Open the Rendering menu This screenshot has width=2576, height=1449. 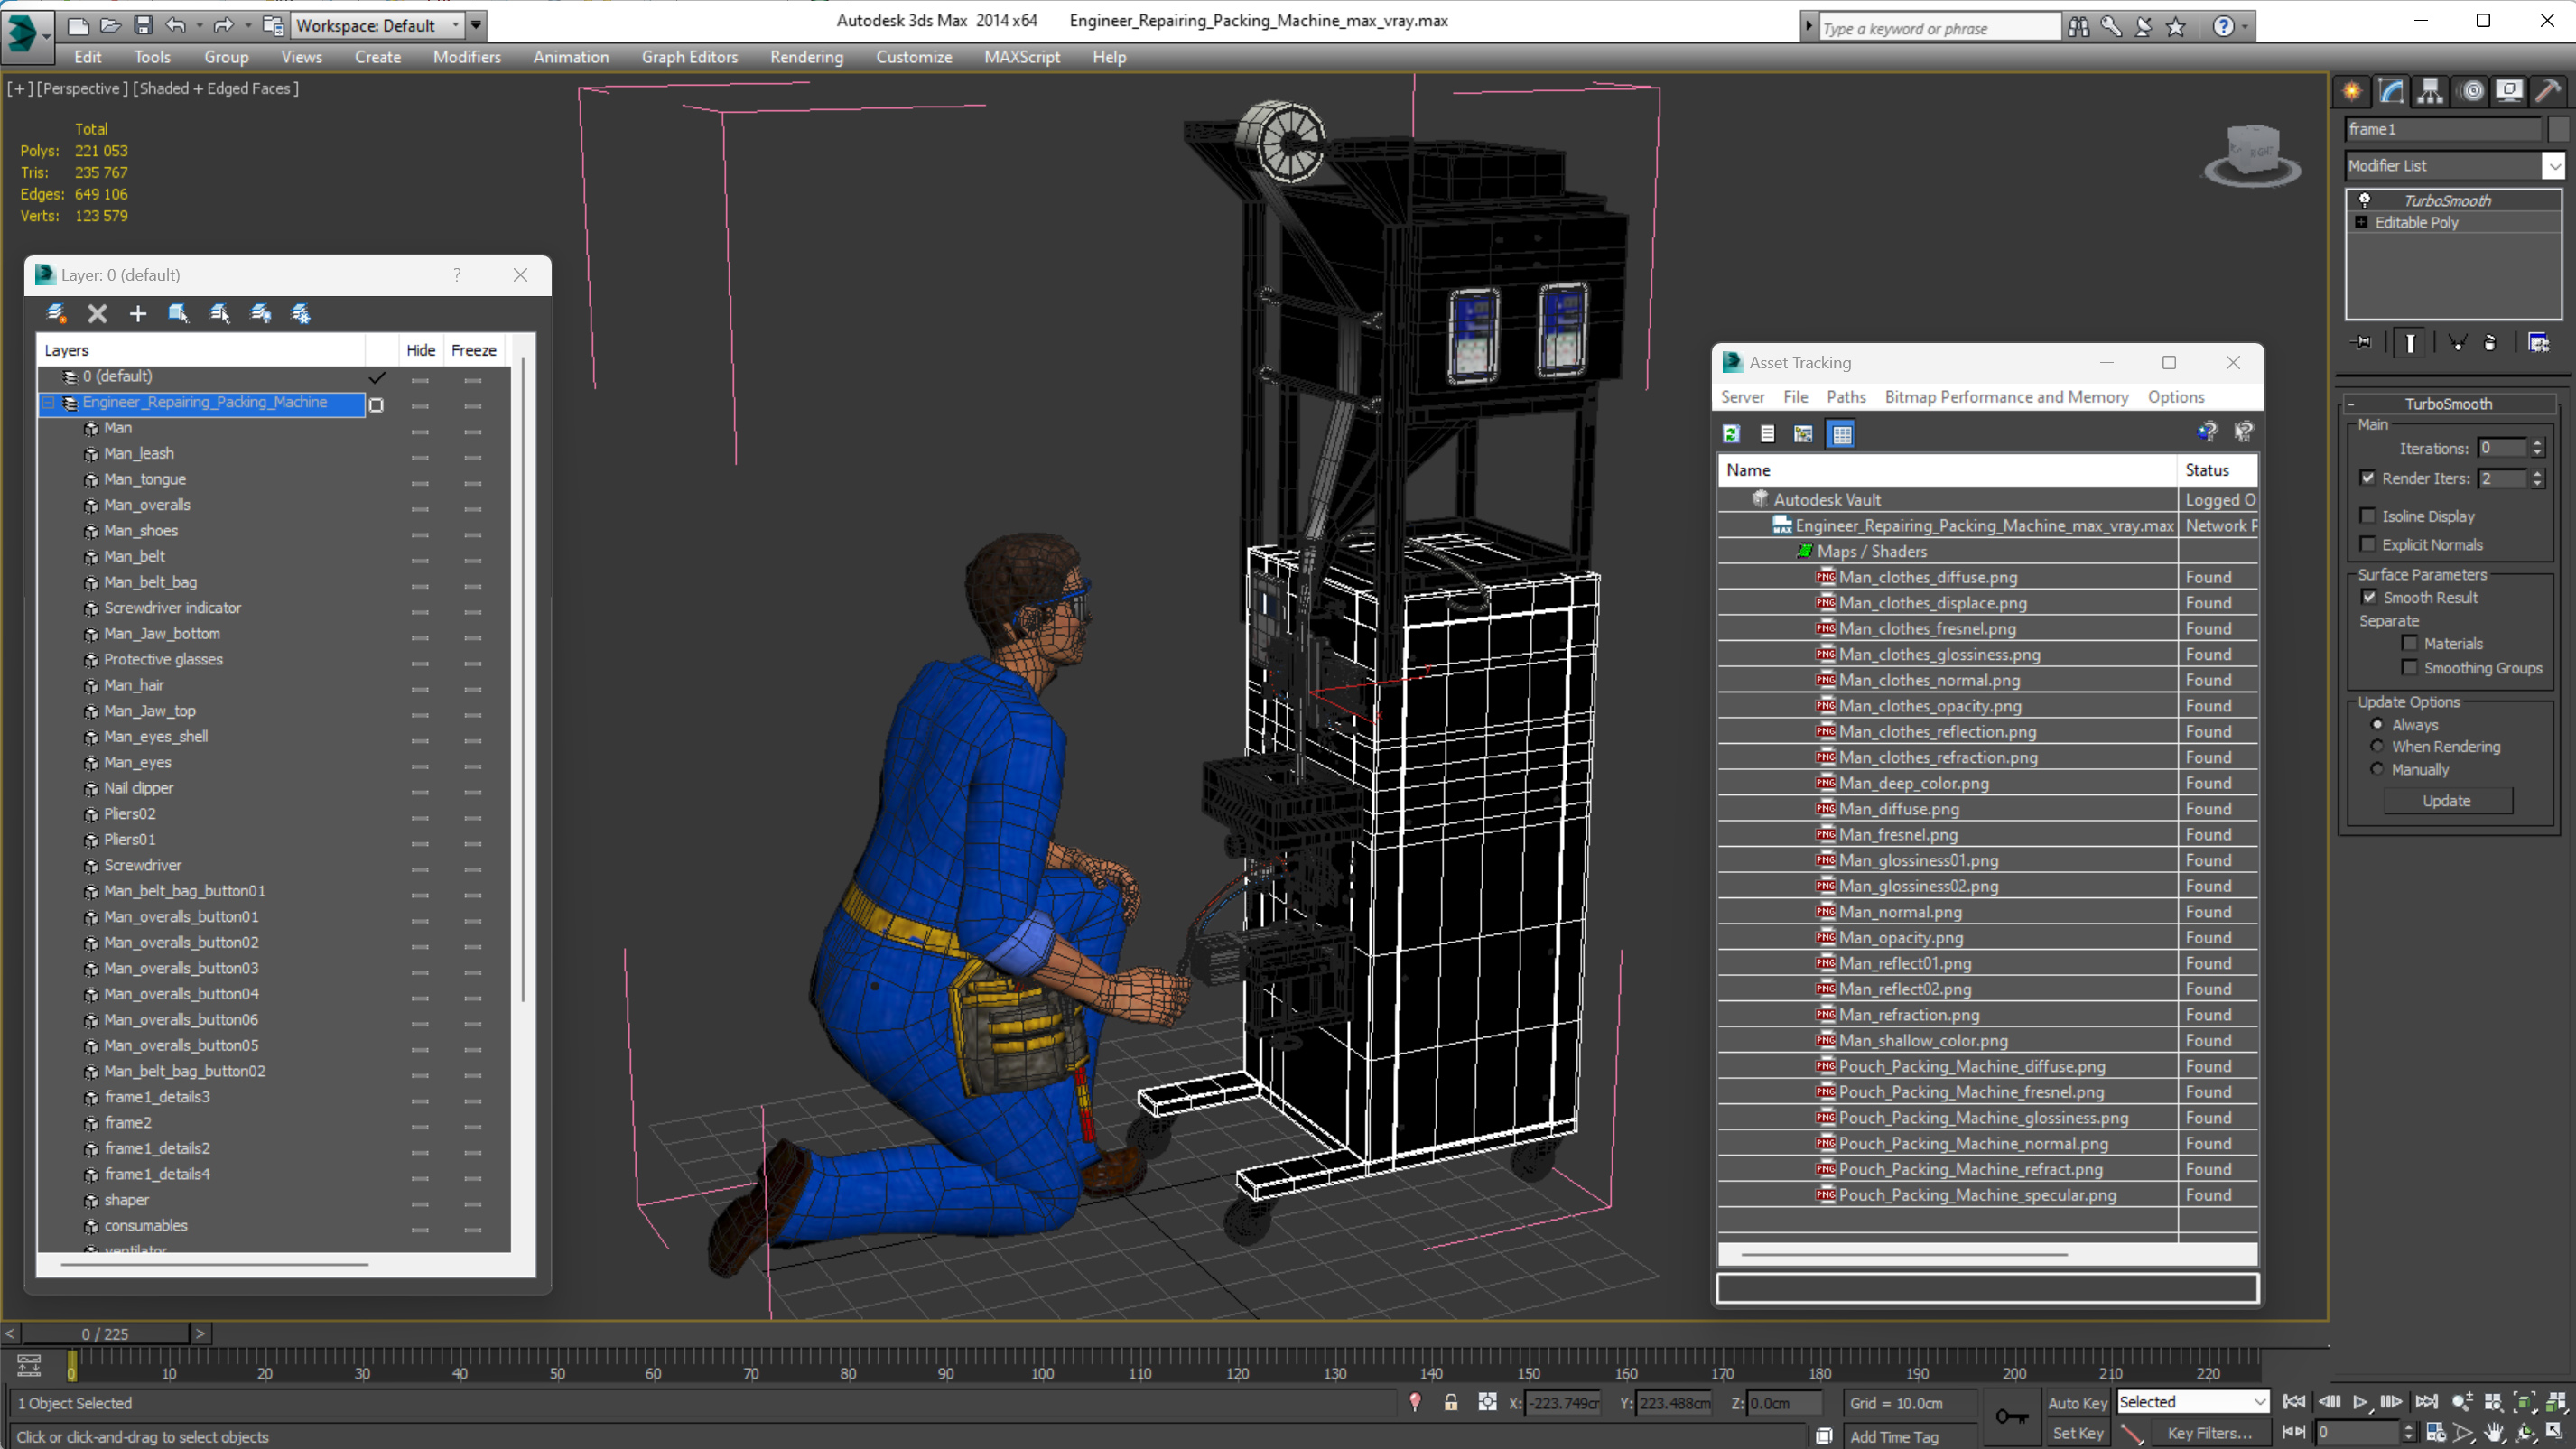coord(806,57)
